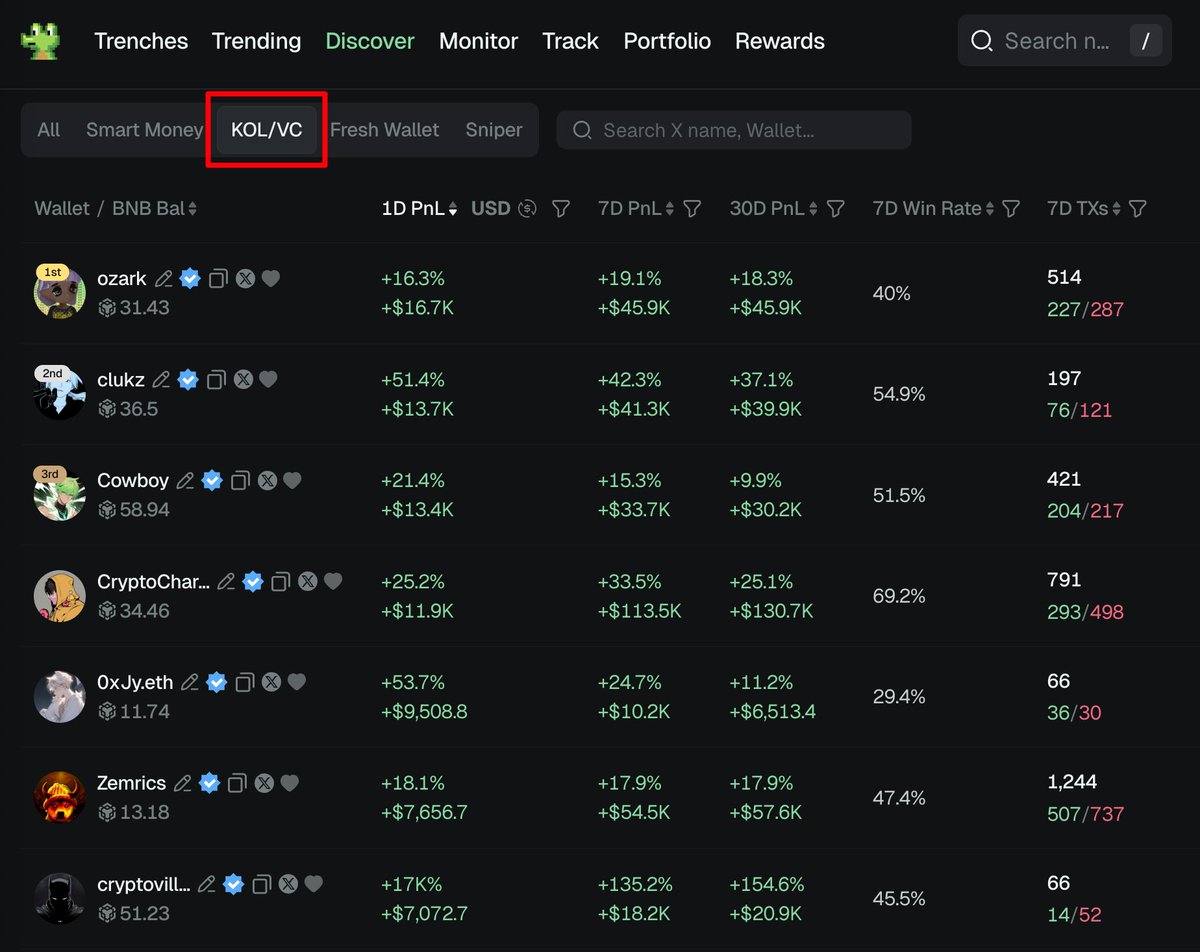Switch to the Smart Money tab
This screenshot has width=1200, height=952.
point(144,130)
